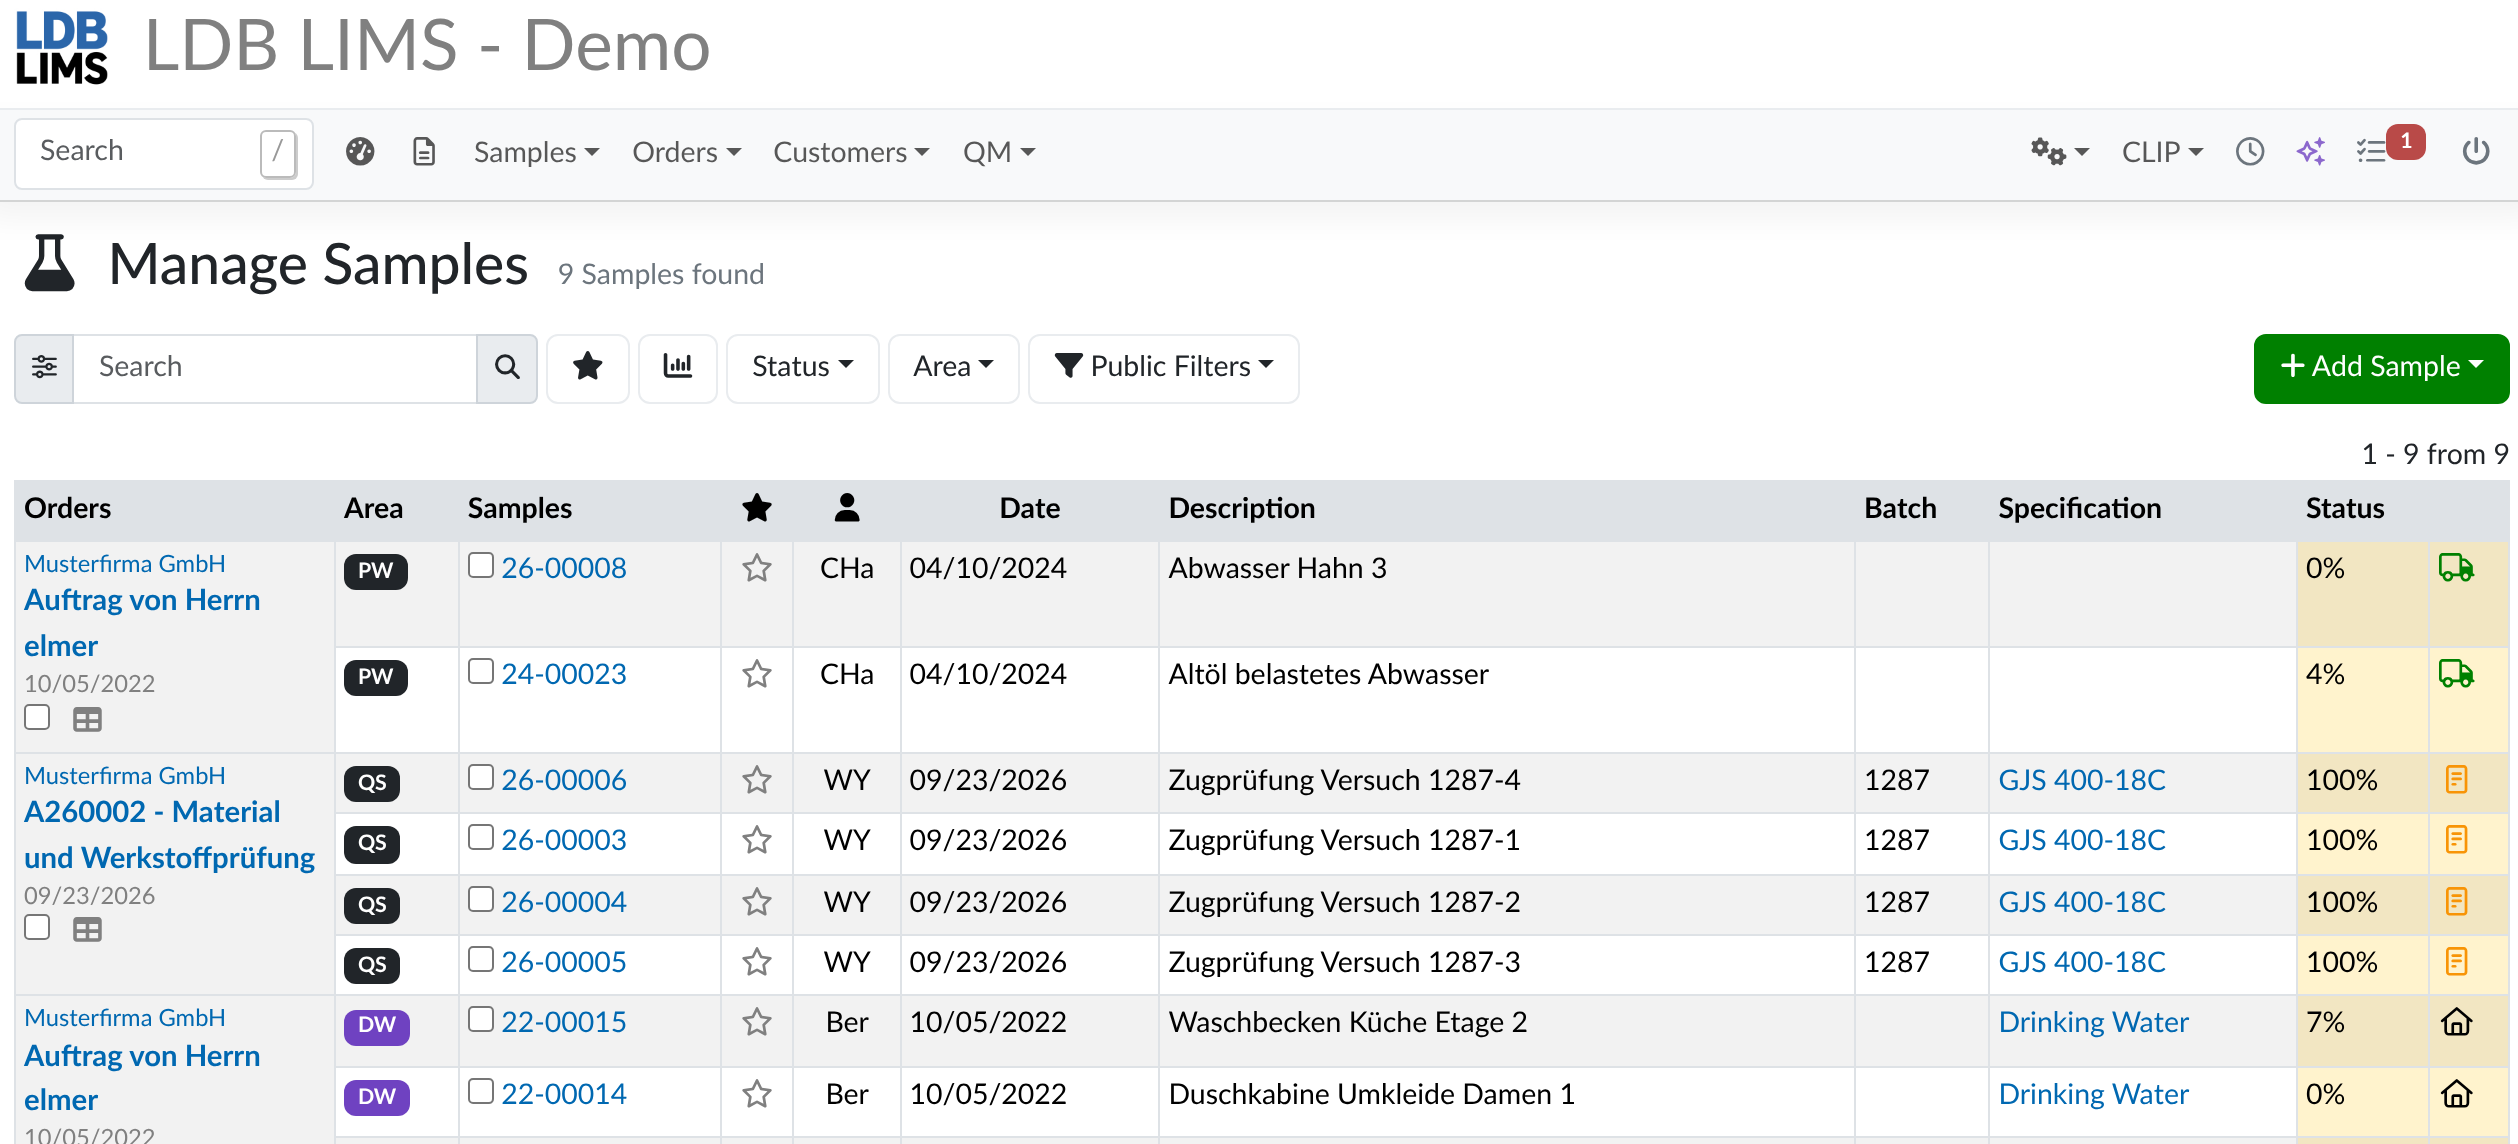Open the Add Sample dropdown button
This screenshot has height=1144, width=2518.
tap(2381, 367)
